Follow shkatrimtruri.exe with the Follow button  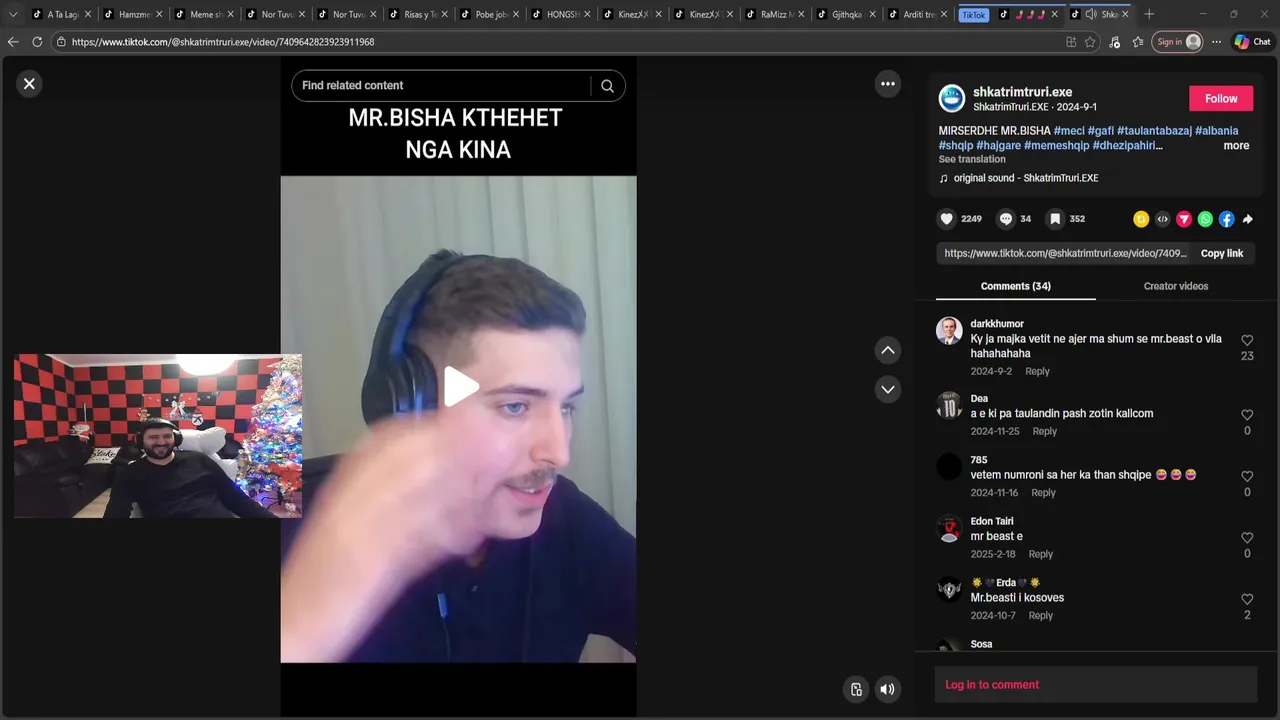(1221, 98)
